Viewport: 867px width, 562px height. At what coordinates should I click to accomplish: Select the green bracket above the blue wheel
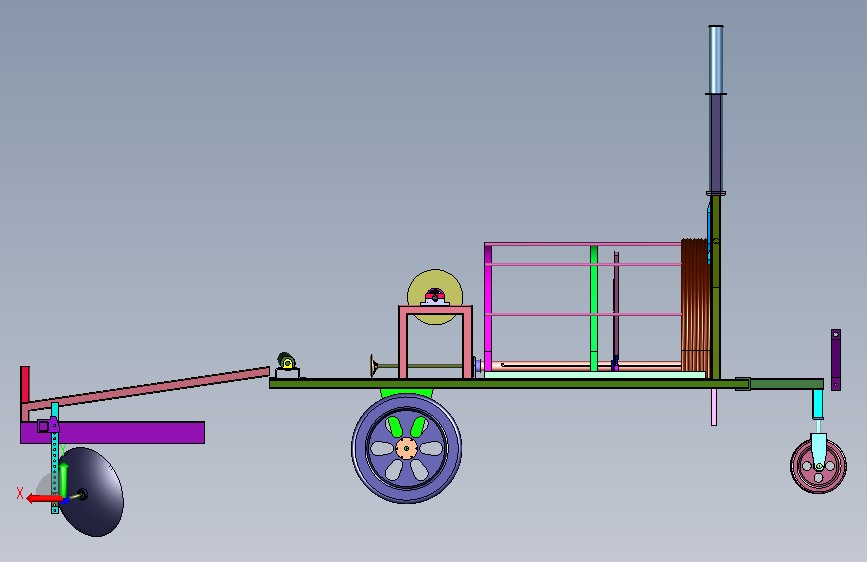pos(406,393)
